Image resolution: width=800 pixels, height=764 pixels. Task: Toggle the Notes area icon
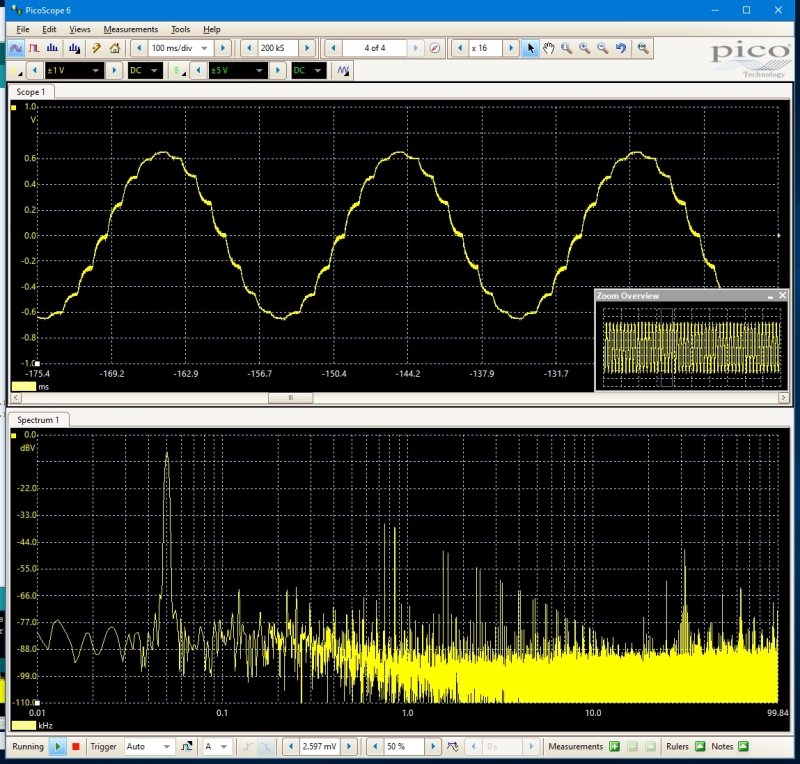(743, 747)
